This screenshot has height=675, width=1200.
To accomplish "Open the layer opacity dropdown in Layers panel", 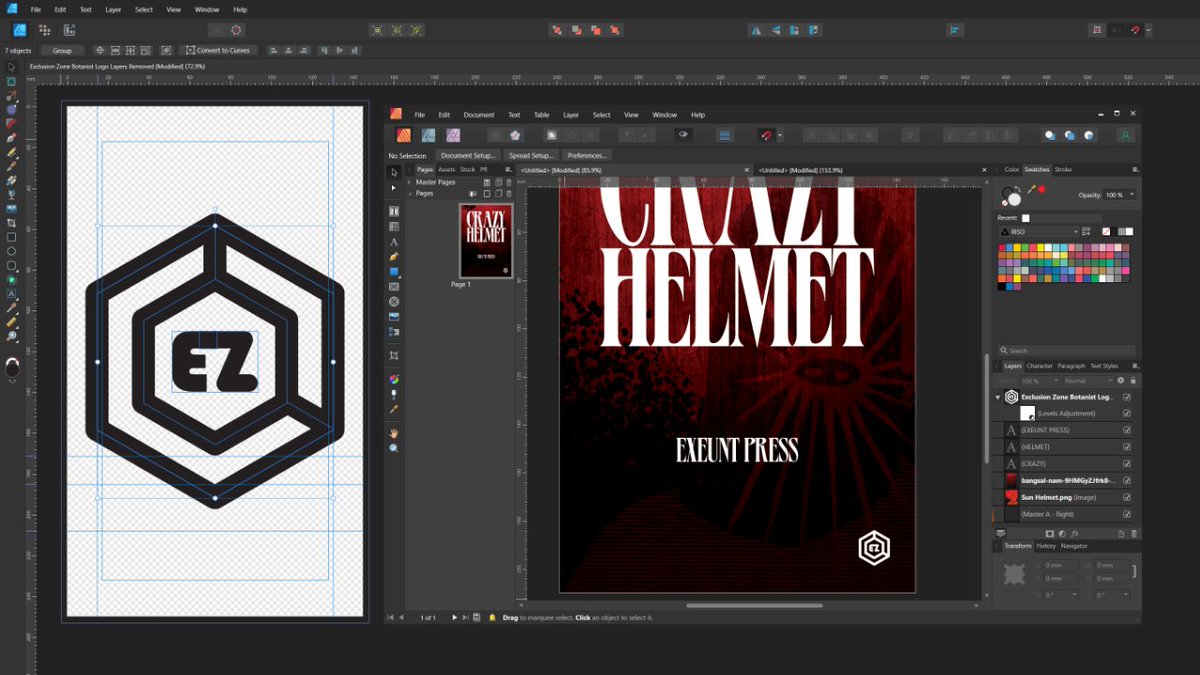I will click(x=1039, y=381).
